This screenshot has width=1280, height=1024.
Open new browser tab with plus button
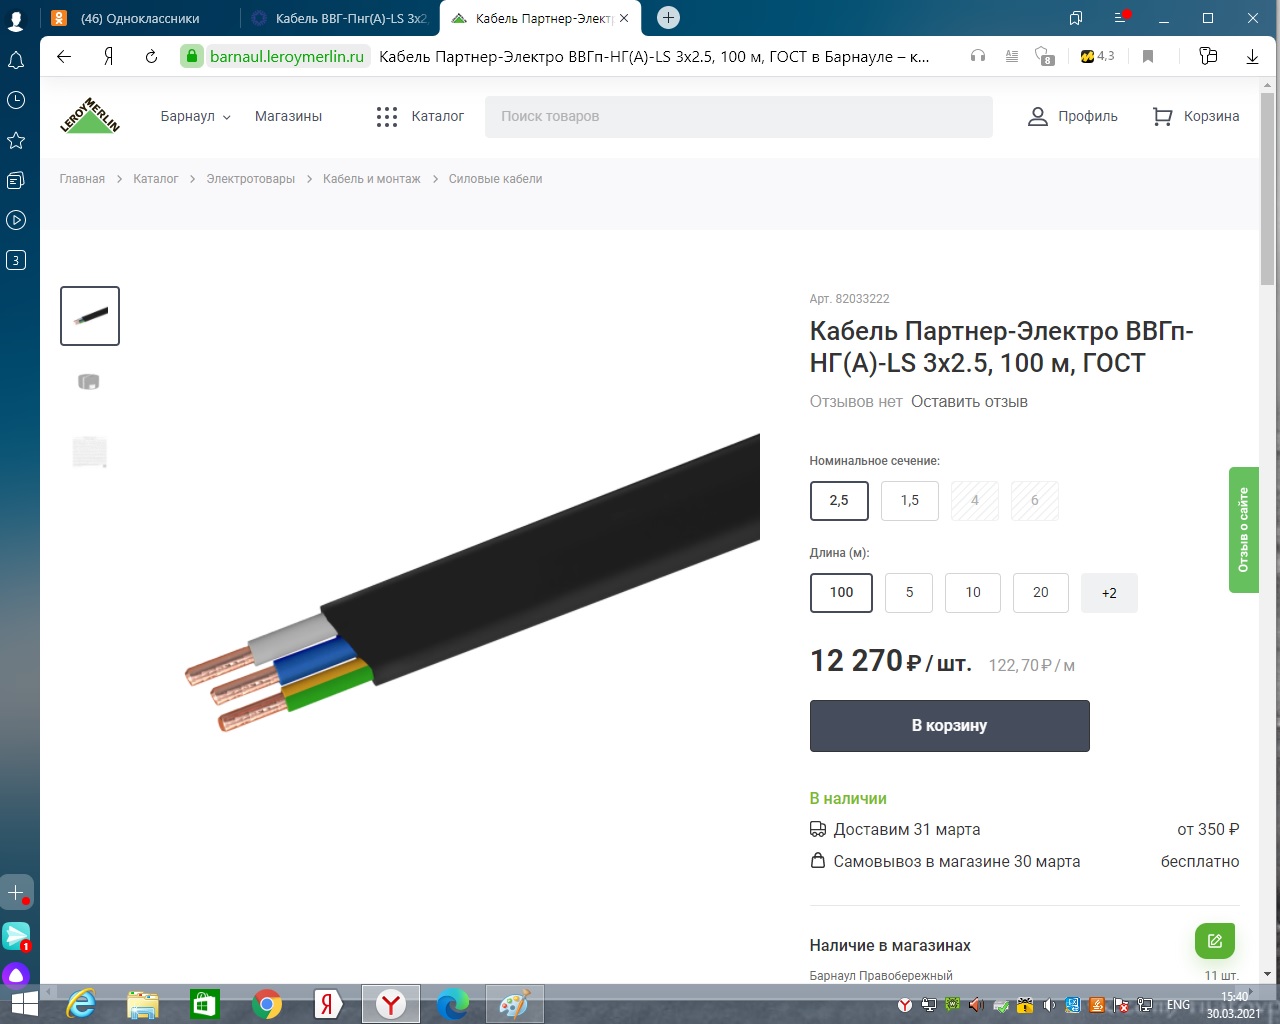tap(668, 18)
